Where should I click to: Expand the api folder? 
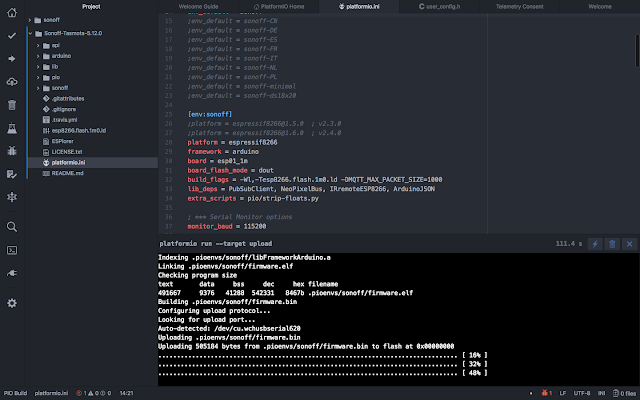(x=38, y=45)
